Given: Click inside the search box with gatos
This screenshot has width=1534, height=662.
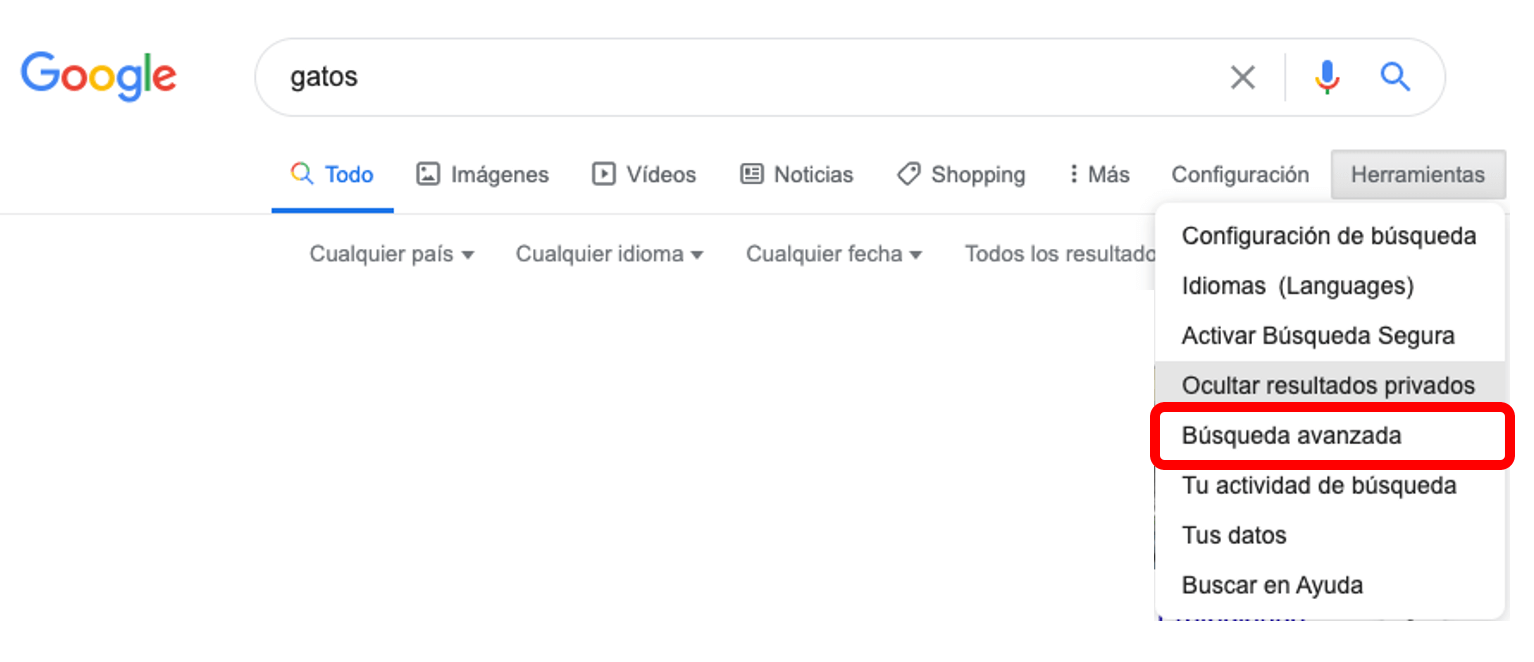Looking at the screenshot, I should [x=740, y=77].
